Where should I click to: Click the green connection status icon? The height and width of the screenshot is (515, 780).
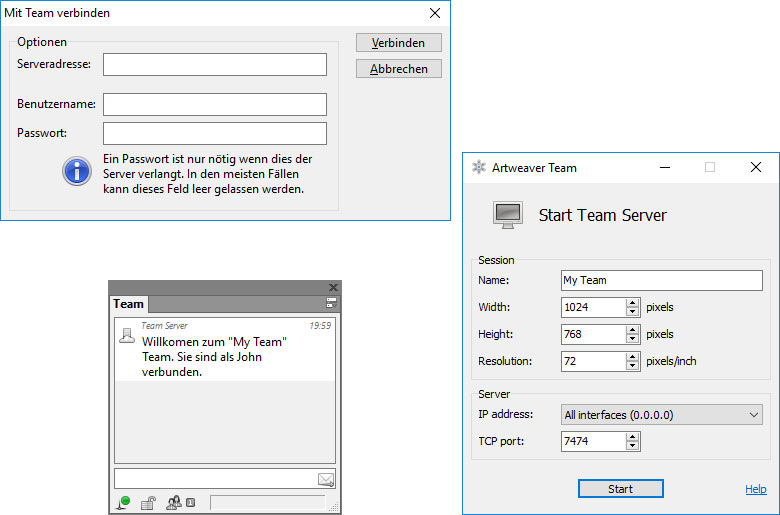click(123, 503)
